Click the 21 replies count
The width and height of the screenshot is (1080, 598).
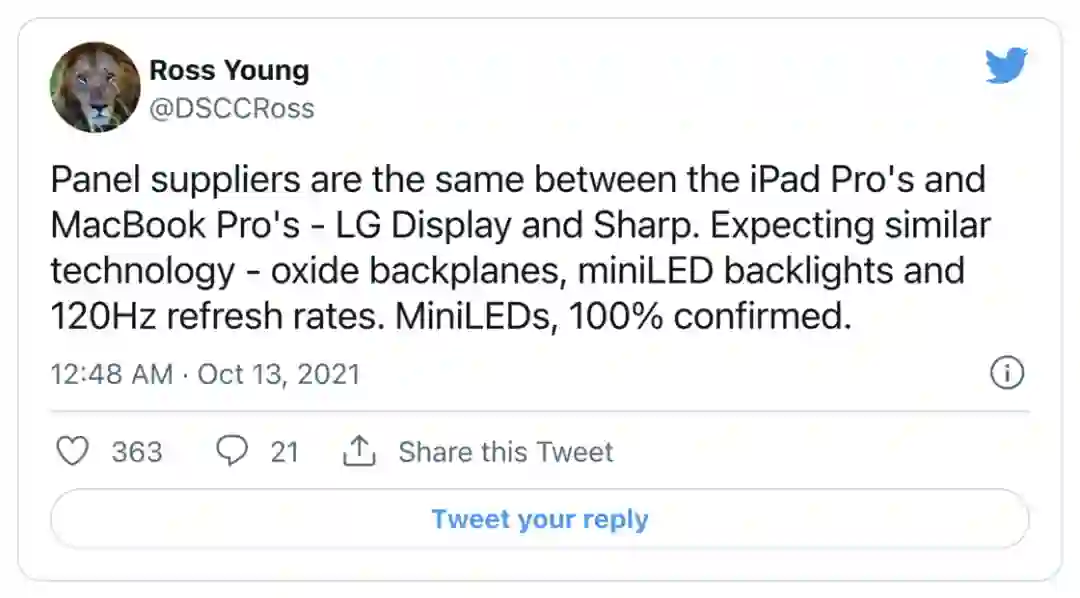point(285,452)
